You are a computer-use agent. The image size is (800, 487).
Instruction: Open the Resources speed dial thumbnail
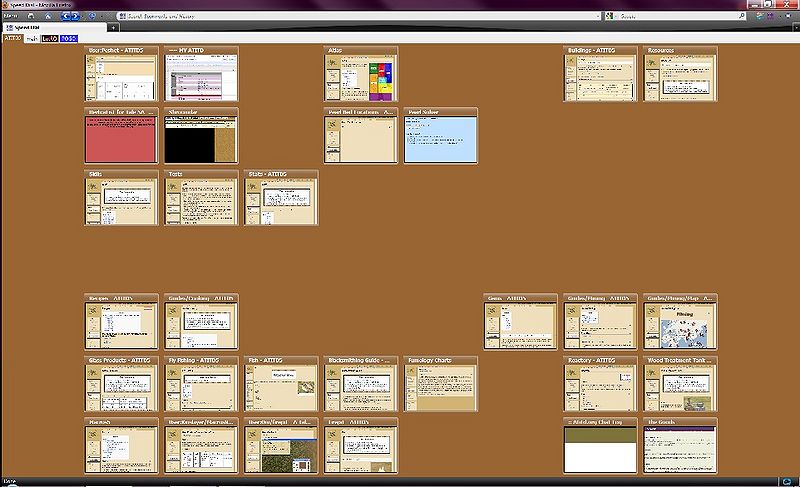(680, 74)
